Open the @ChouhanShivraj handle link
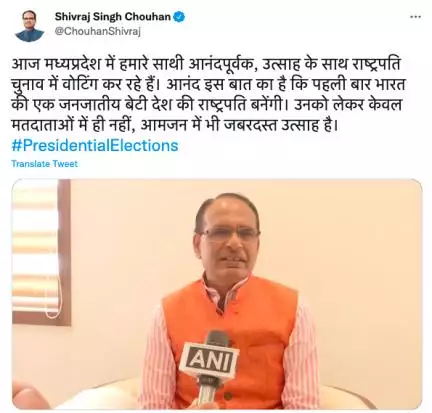The width and height of the screenshot is (432, 413). point(98,31)
